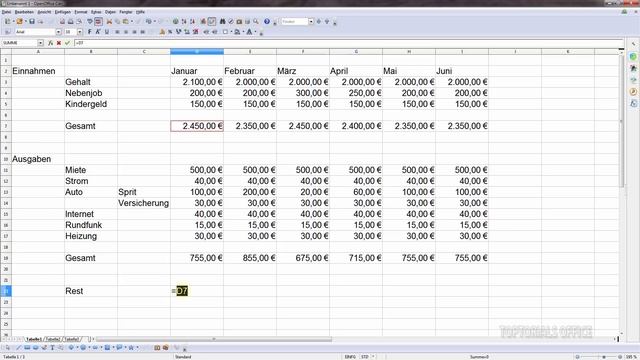Click the zoom out minus button
Screen dimensions: 640x360
(x=577, y=357)
